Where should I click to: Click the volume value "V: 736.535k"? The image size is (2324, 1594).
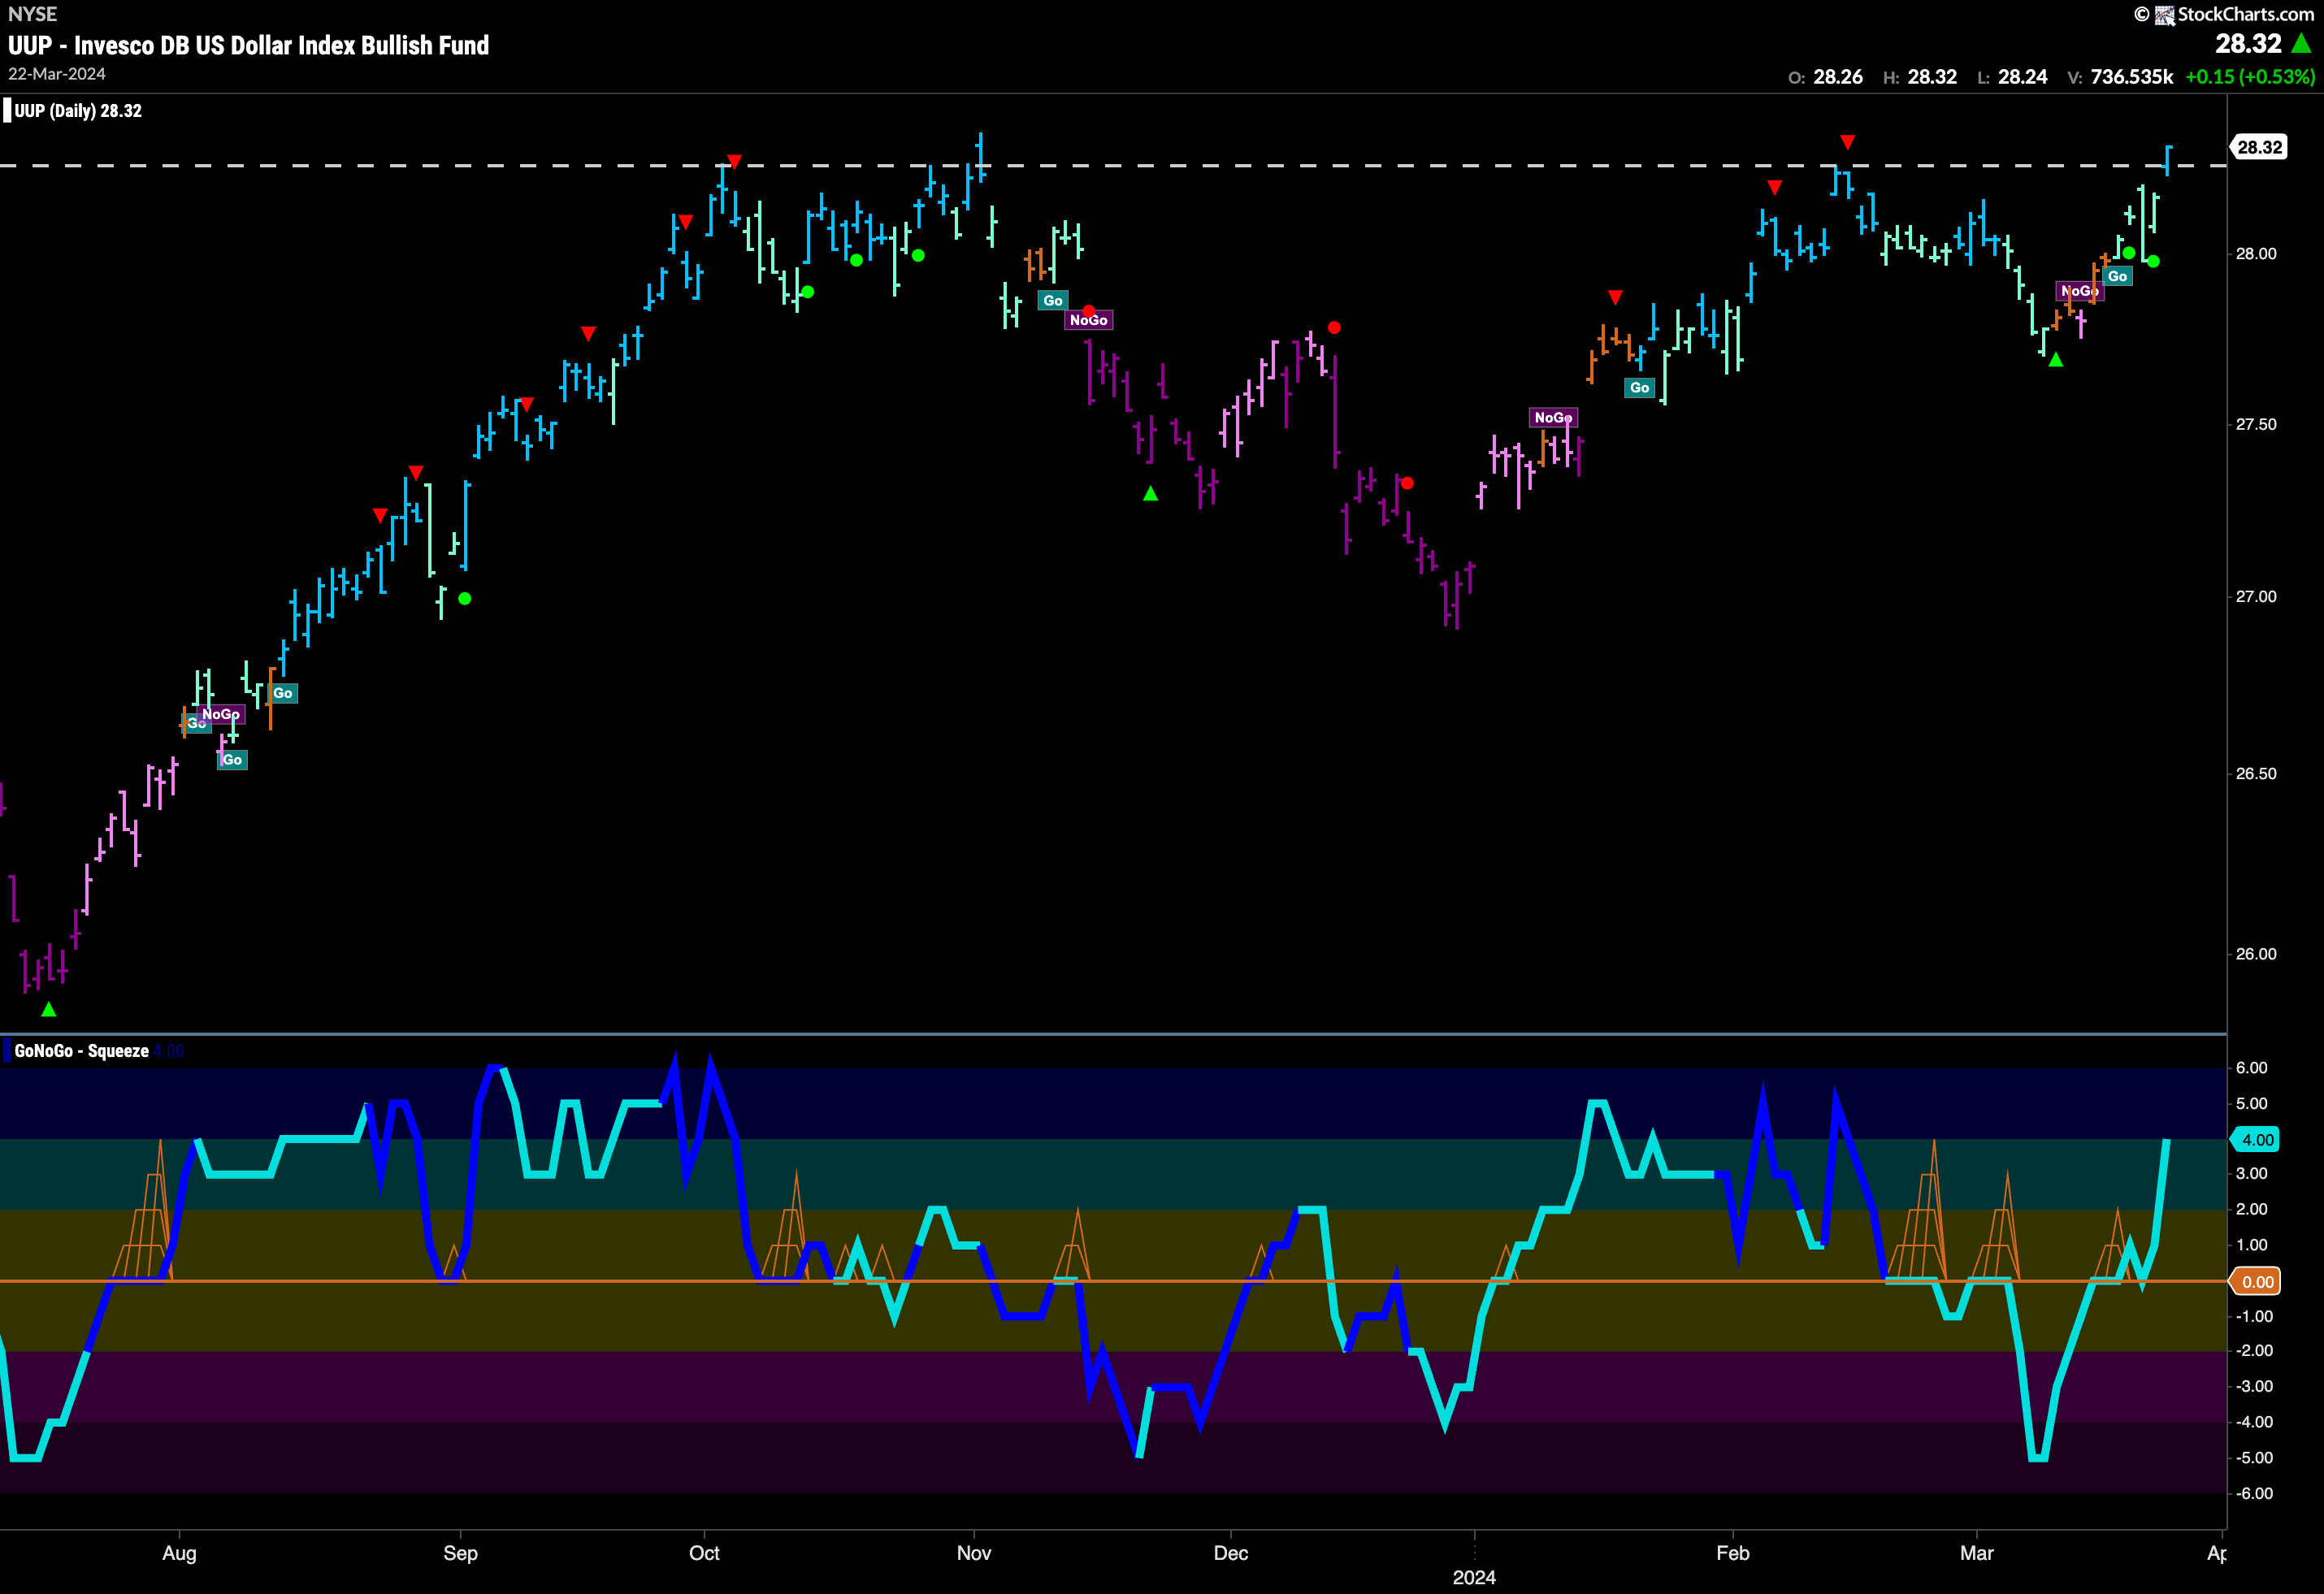tap(2120, 77)
